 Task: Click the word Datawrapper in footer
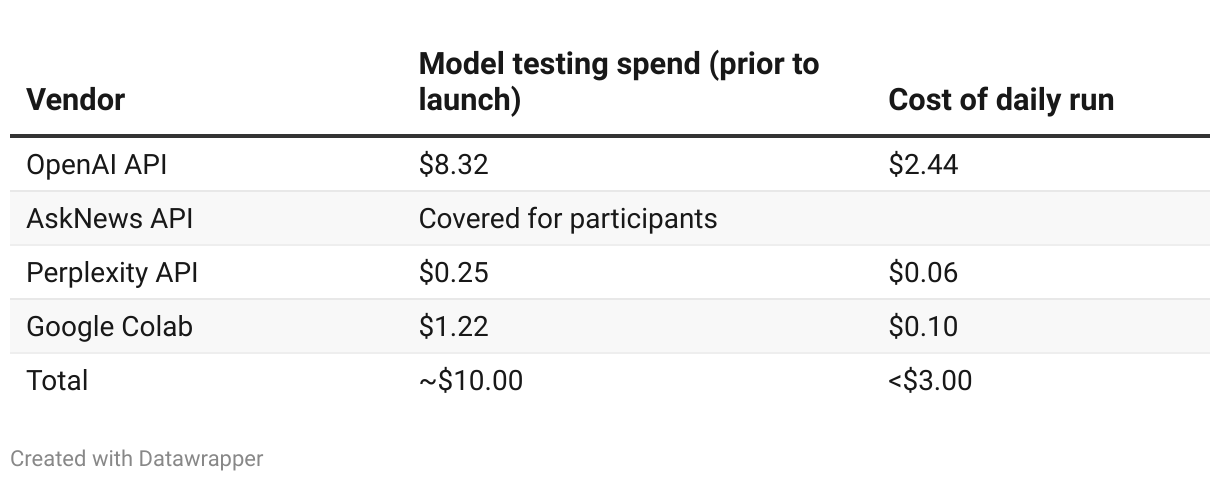pos(202,458)
